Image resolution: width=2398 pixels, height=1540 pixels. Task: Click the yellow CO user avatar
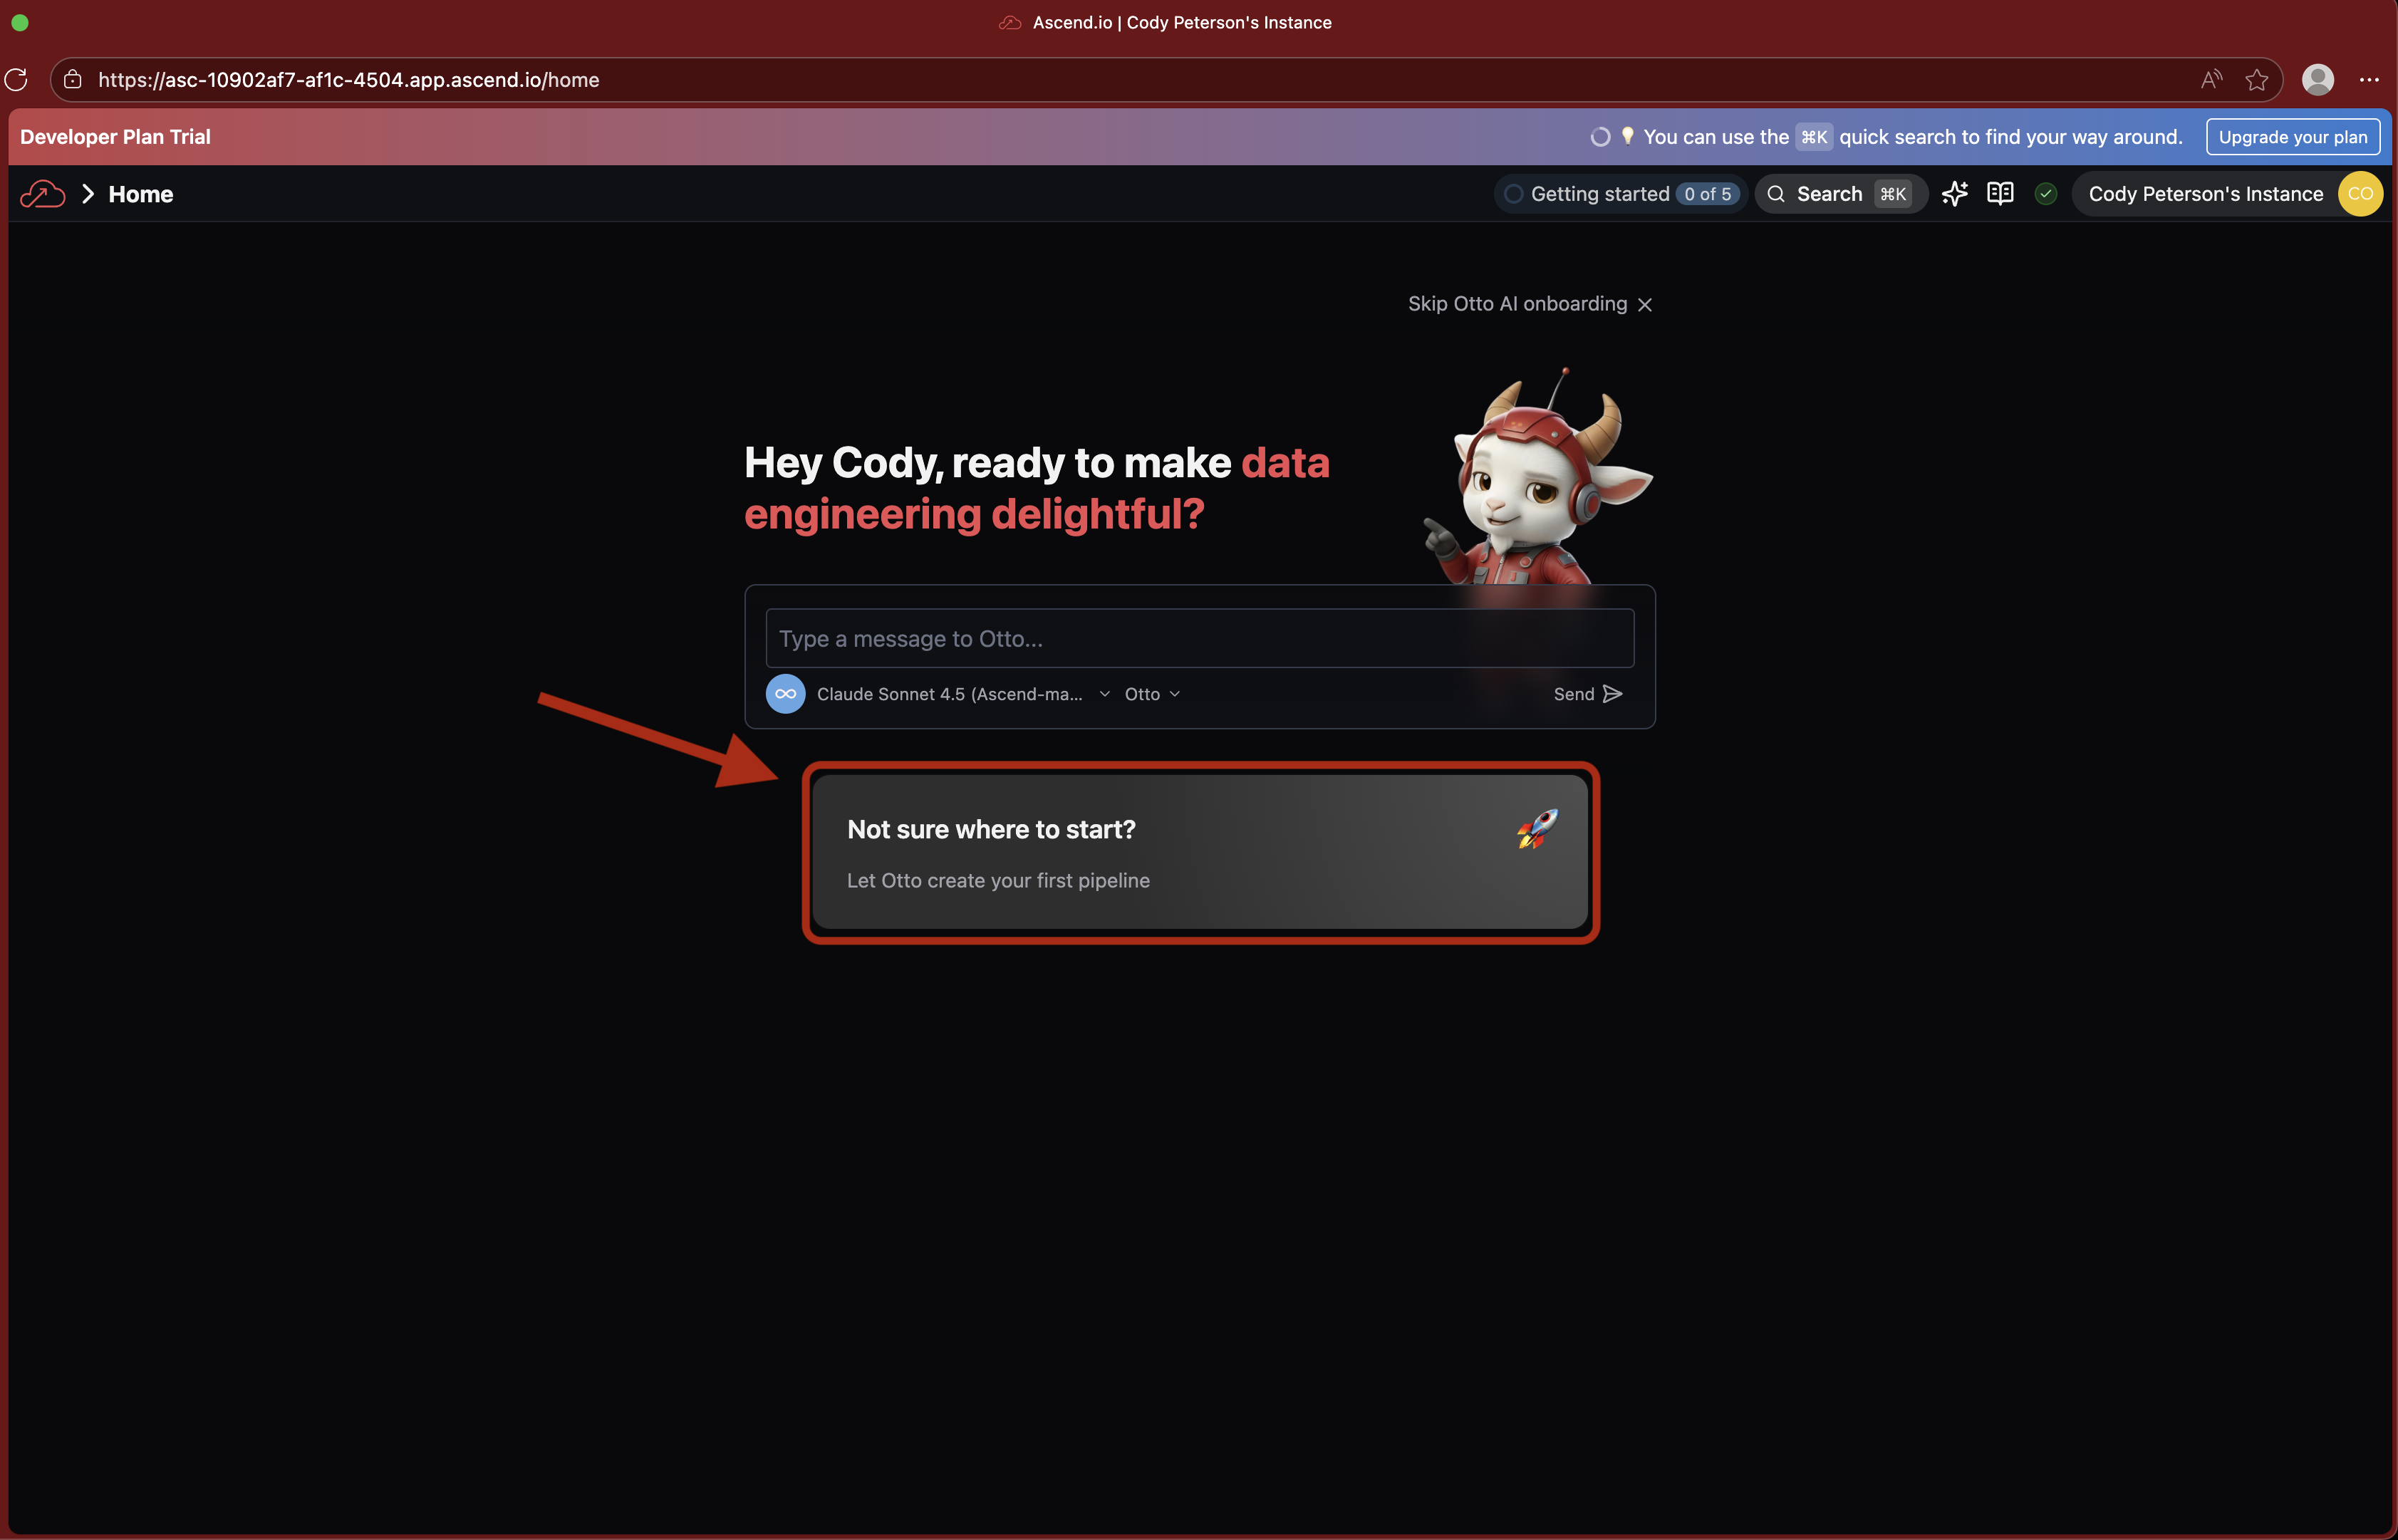click(x=2360, y=194)
